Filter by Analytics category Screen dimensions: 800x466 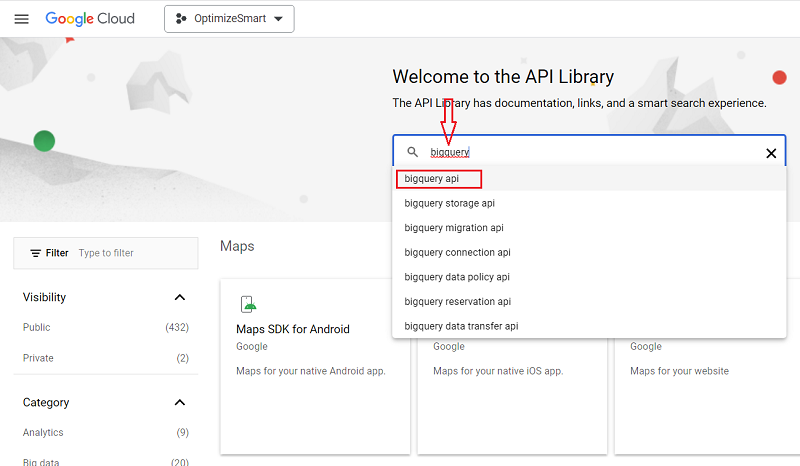point(106,432)
